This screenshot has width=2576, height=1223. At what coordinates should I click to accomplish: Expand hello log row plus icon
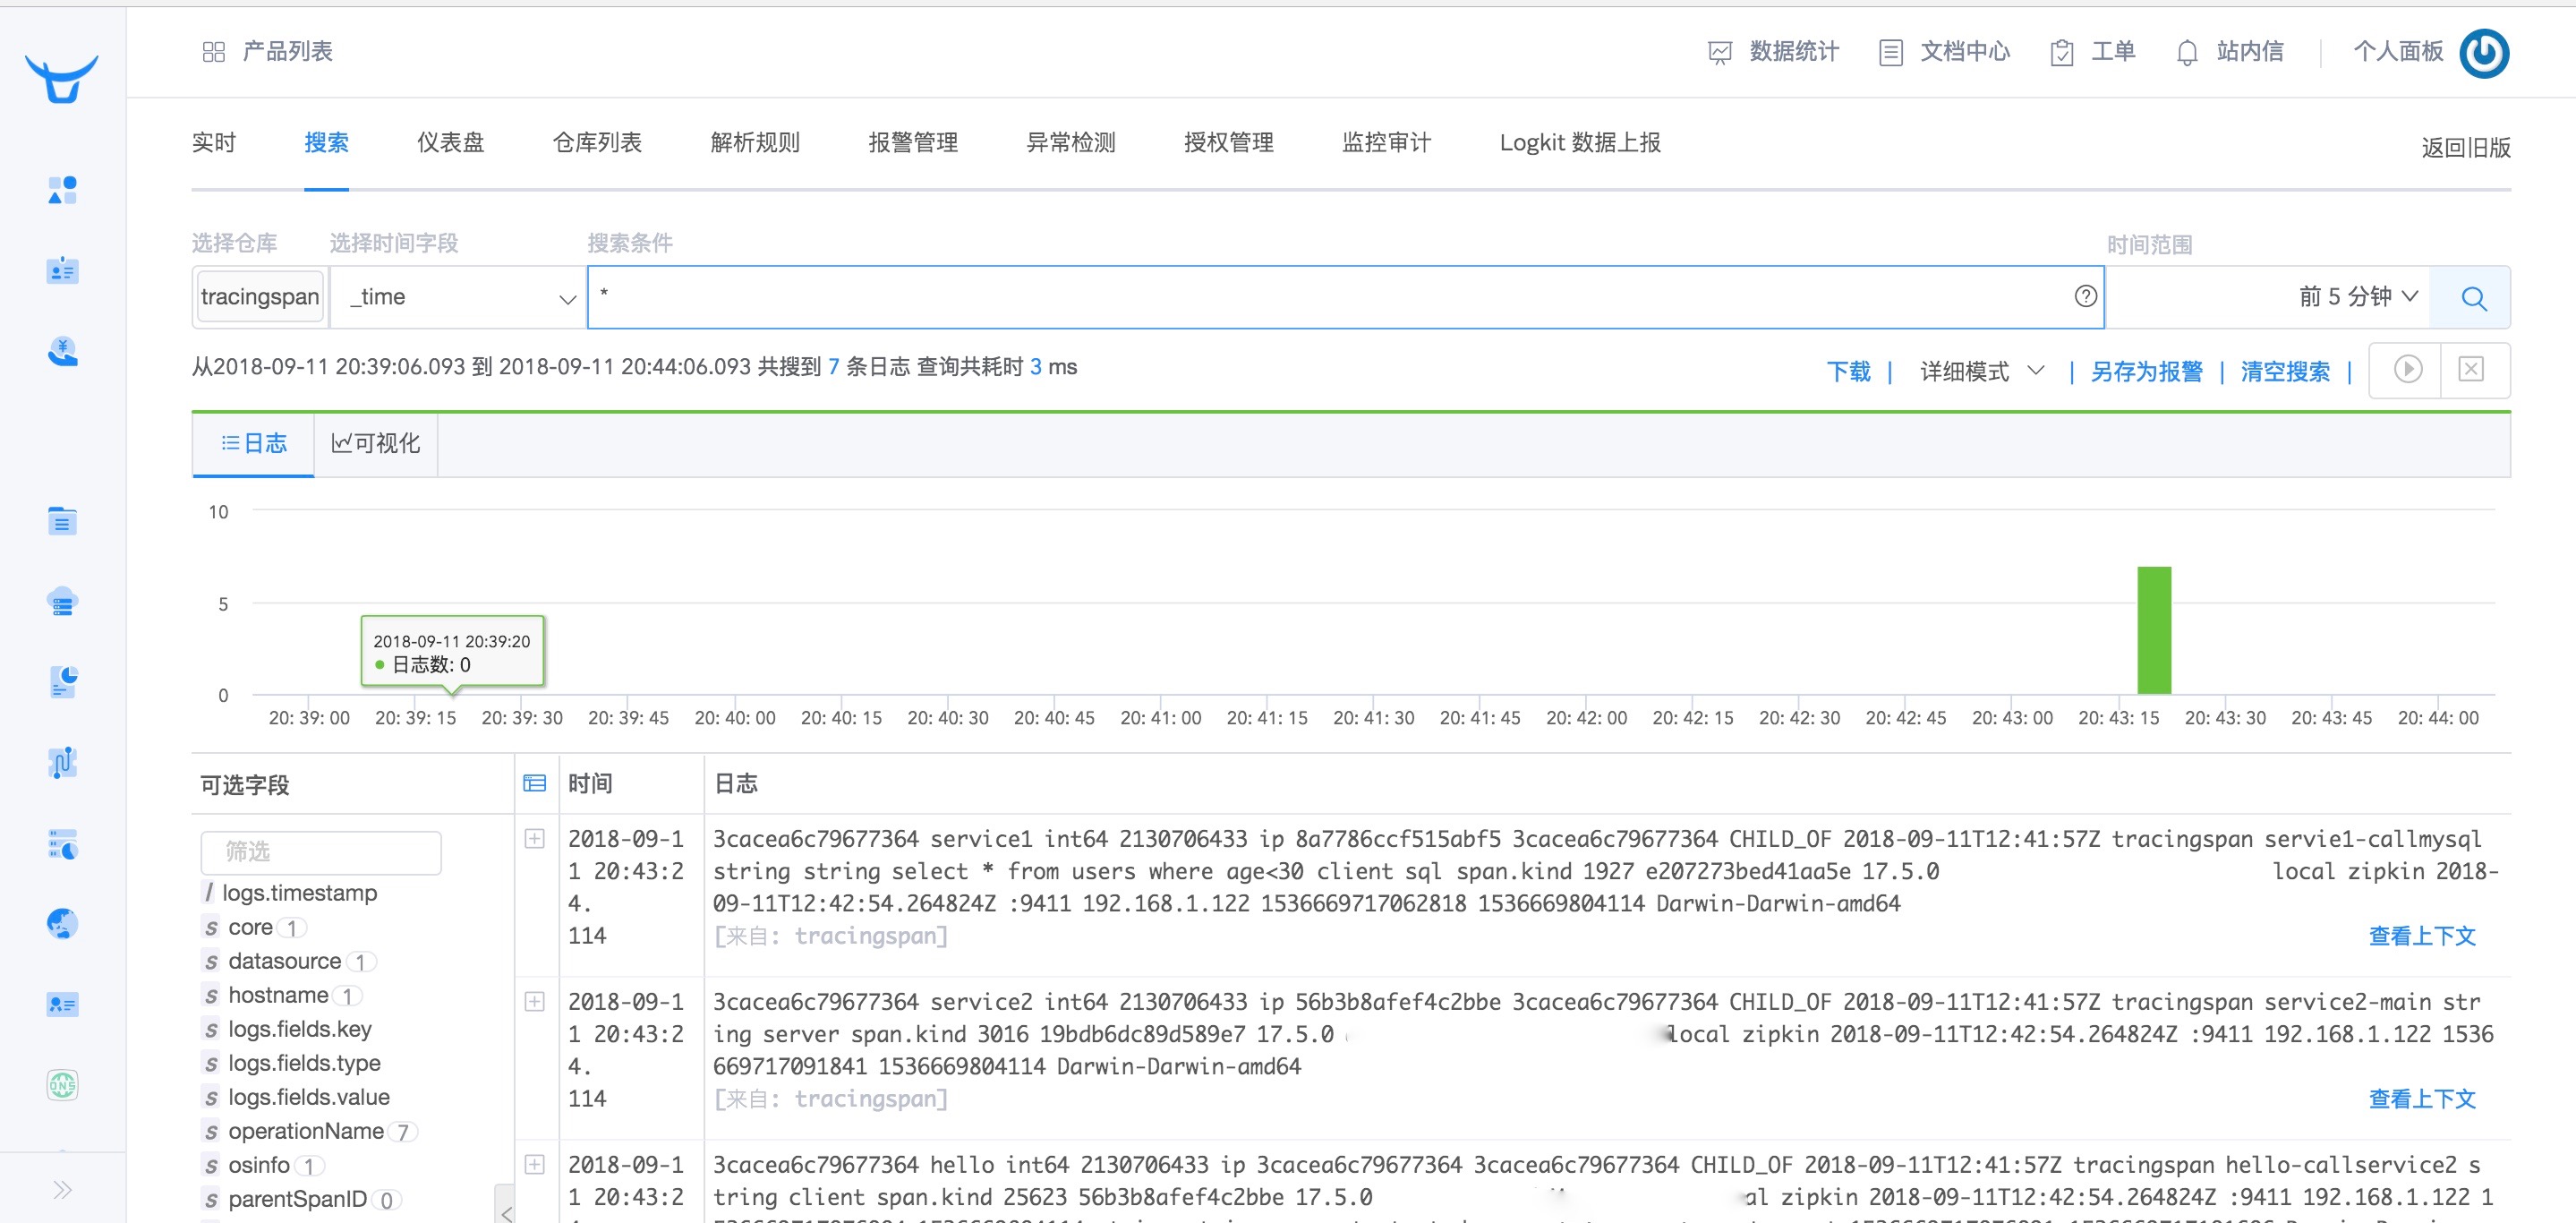click(x=535, y=1165)
